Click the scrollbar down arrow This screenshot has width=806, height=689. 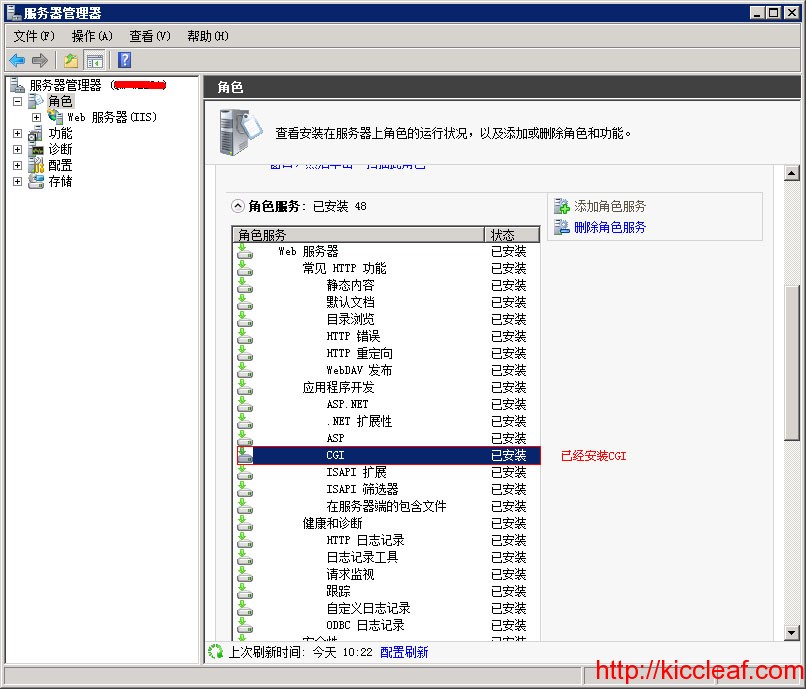tap(792, 633)
